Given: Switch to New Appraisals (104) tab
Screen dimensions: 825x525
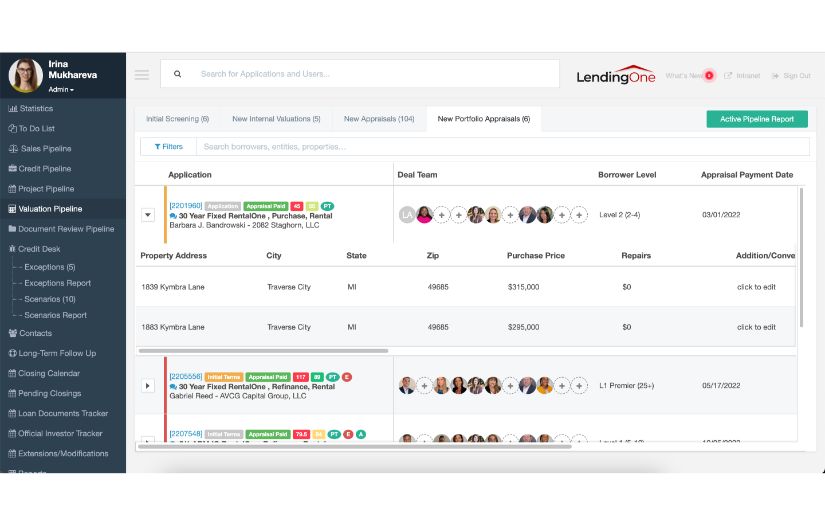Looking at the screenshot, I should [379, 119].
